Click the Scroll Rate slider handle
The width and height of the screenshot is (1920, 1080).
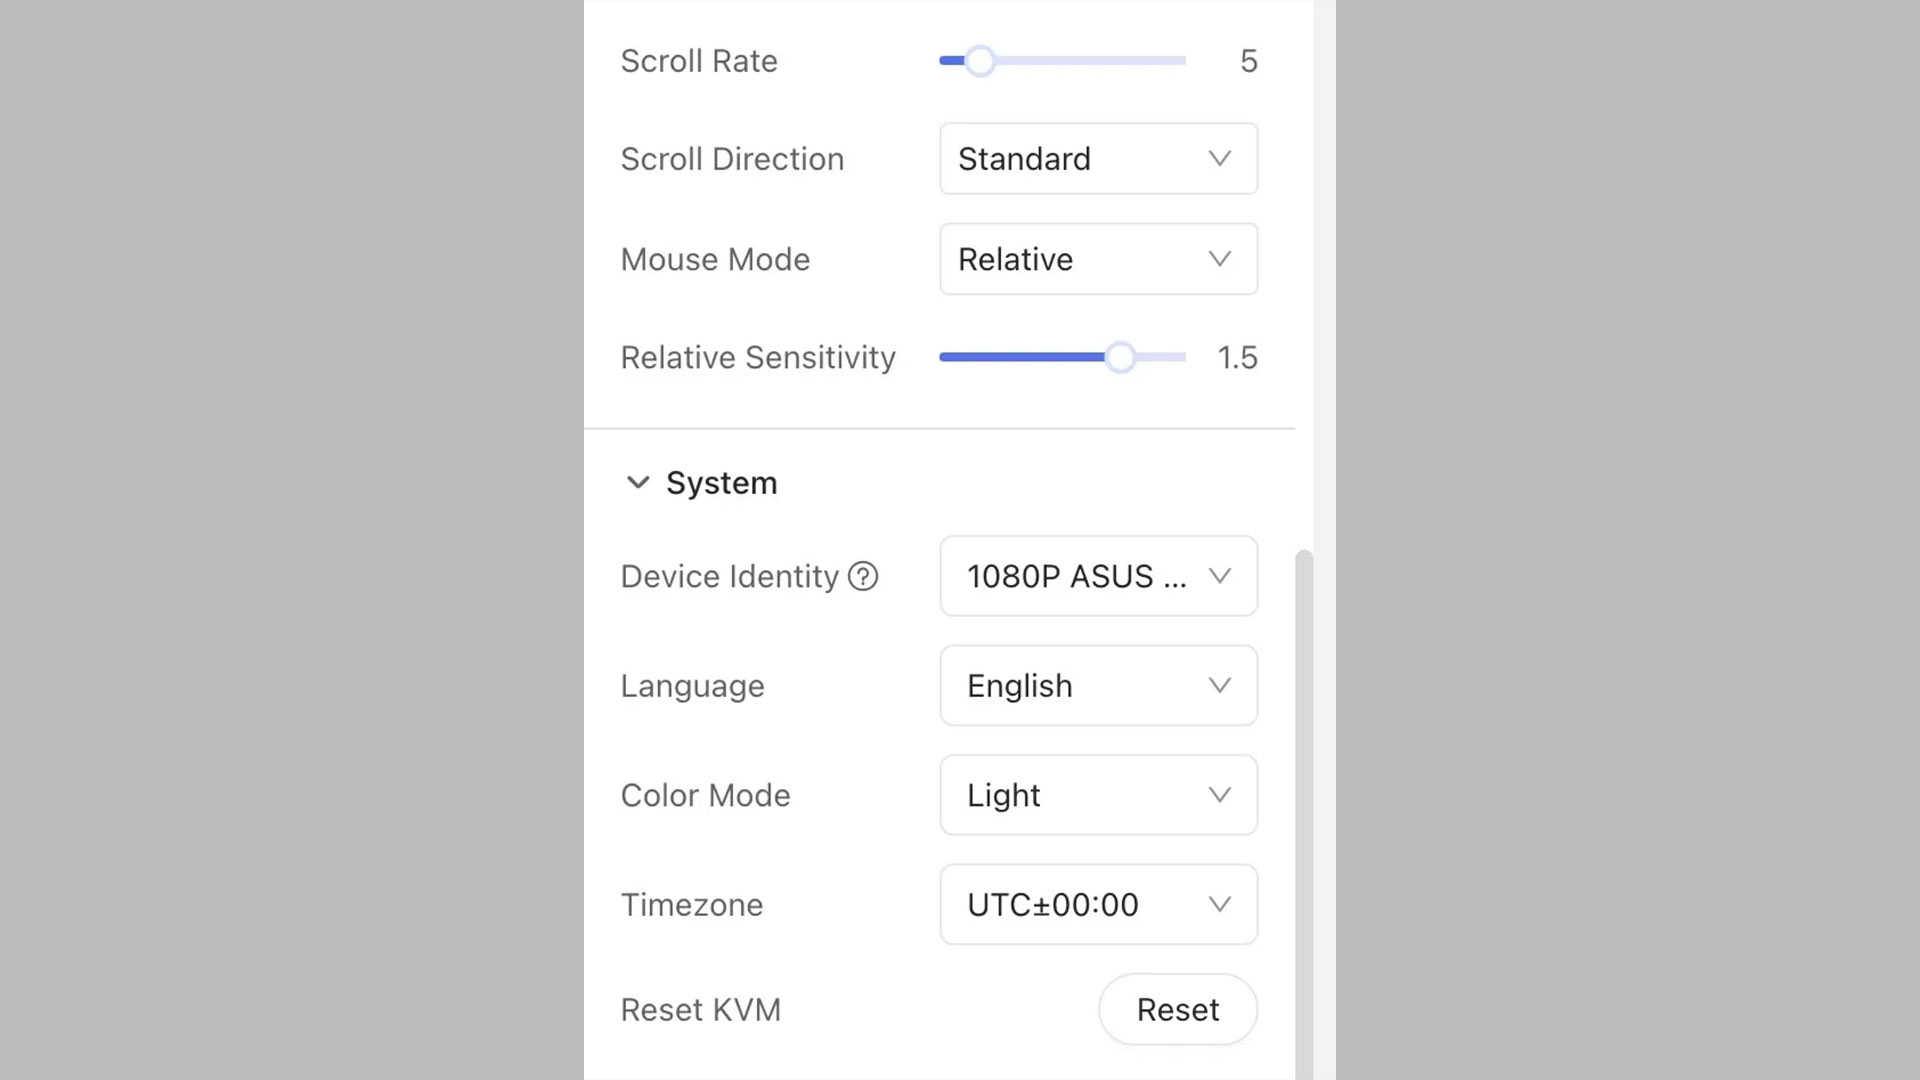pos(980,61)
